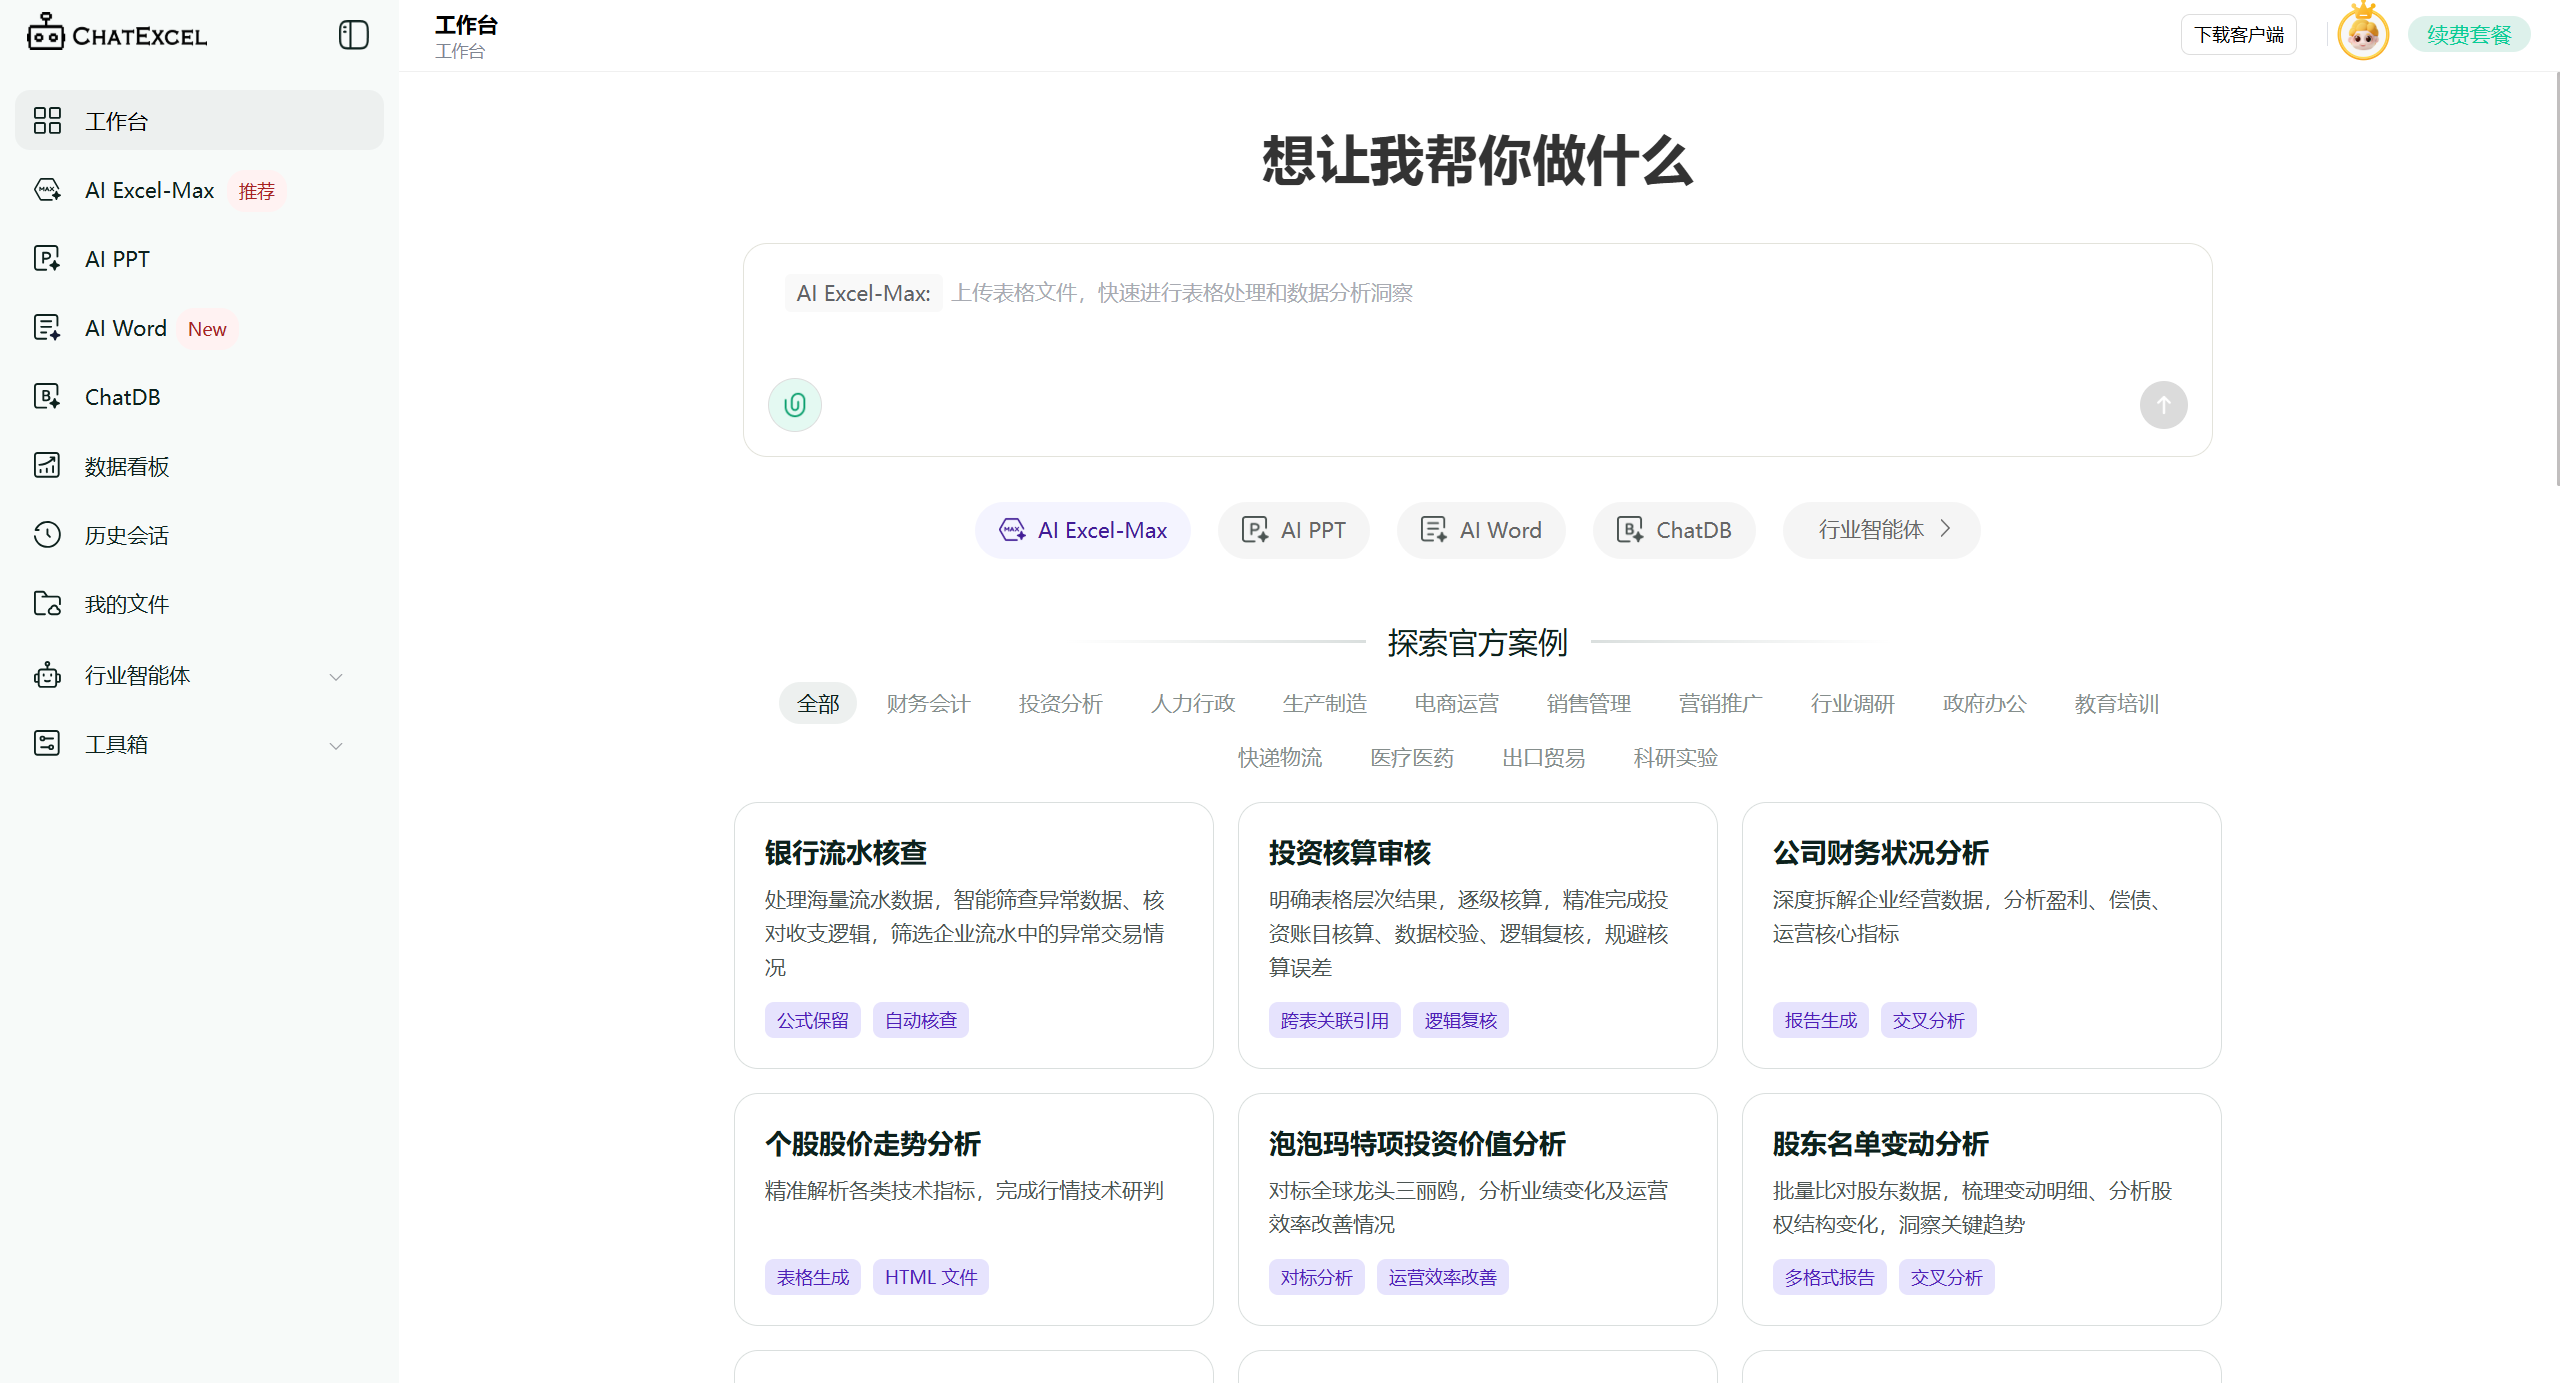Switch to 投资分析 tab

tap(1060, 704)
